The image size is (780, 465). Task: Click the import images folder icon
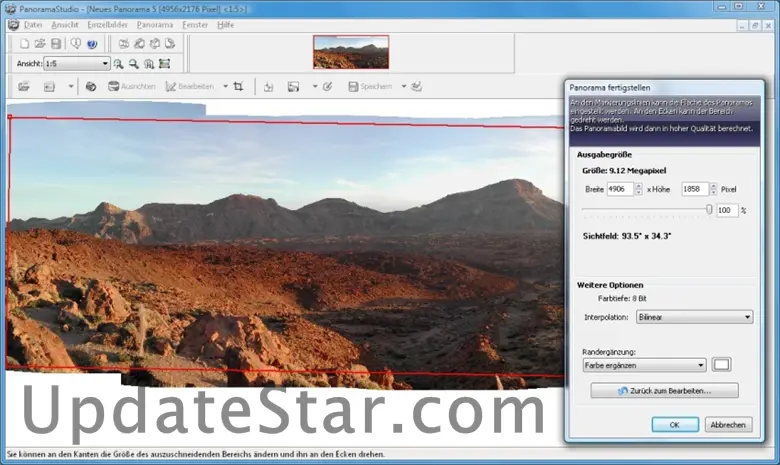(24, 87)
